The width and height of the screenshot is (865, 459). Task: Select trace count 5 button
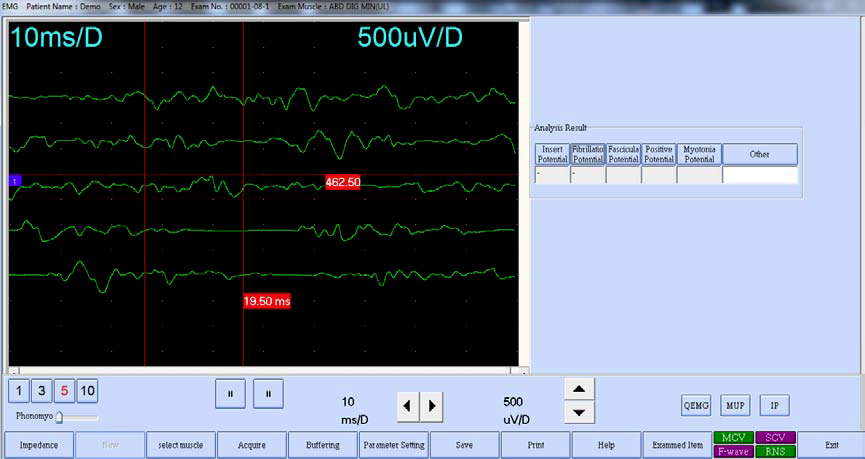[64, 391]
